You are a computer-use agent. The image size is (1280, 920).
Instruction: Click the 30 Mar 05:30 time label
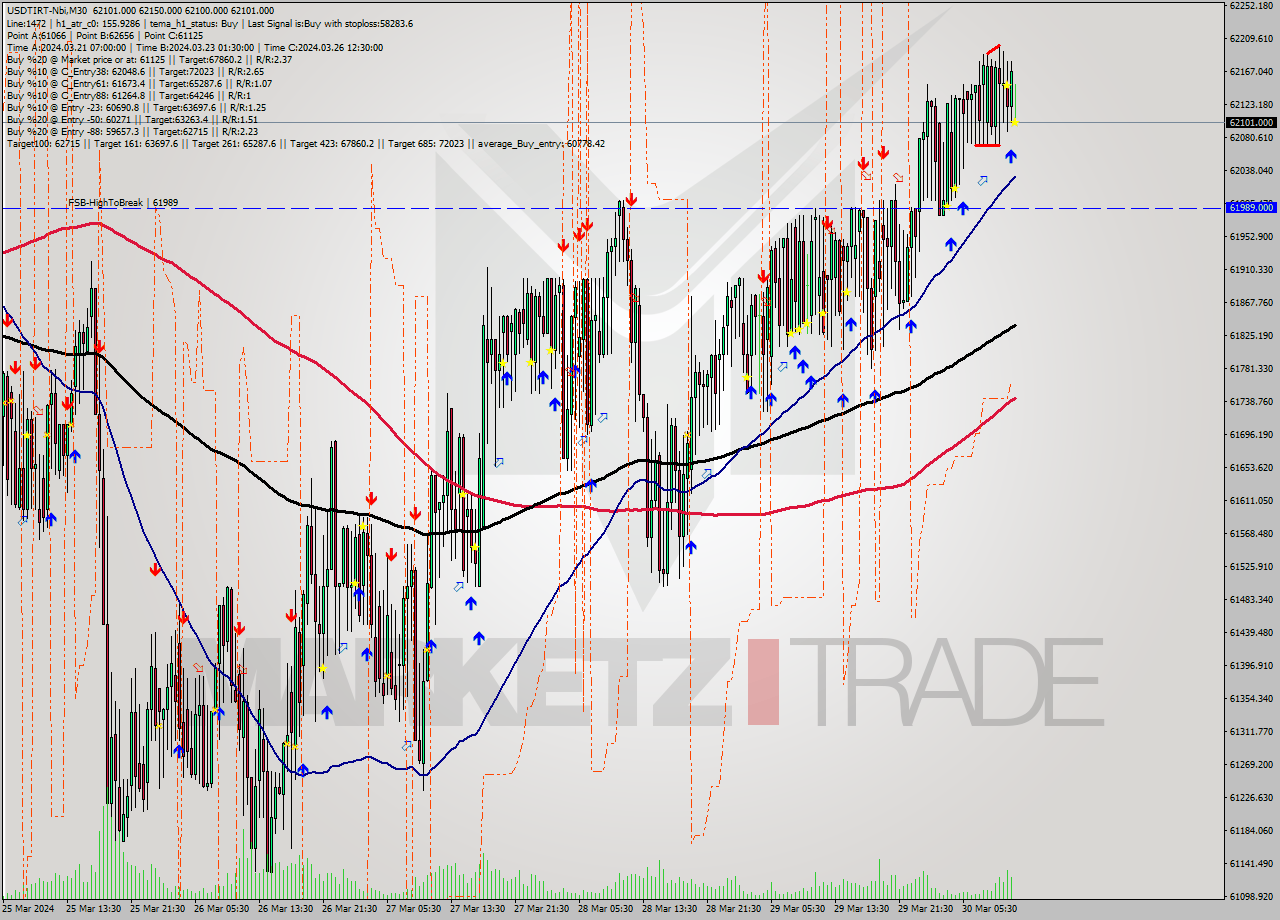[x=989, y=909]
